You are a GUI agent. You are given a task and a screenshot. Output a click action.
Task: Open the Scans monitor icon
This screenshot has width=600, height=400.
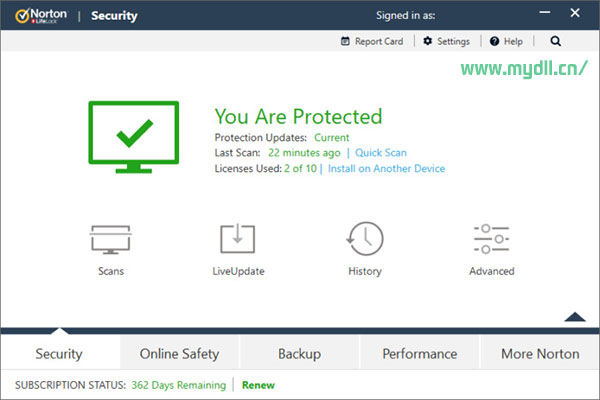coord(111,240)
